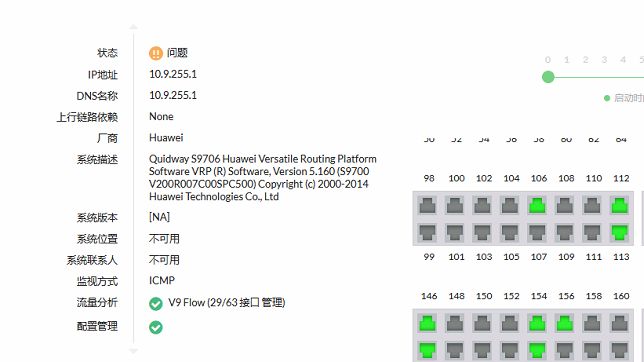Select green port icon 146
Screen dimensions: 644x362
pyautogui.click(x=428, y=323)
